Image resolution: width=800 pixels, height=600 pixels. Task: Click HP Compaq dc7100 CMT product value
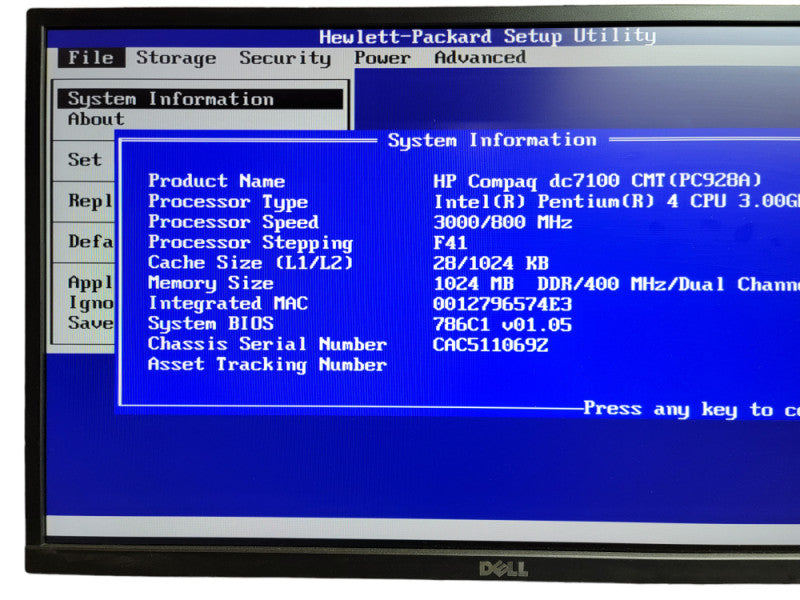click(x=597, y=181)
